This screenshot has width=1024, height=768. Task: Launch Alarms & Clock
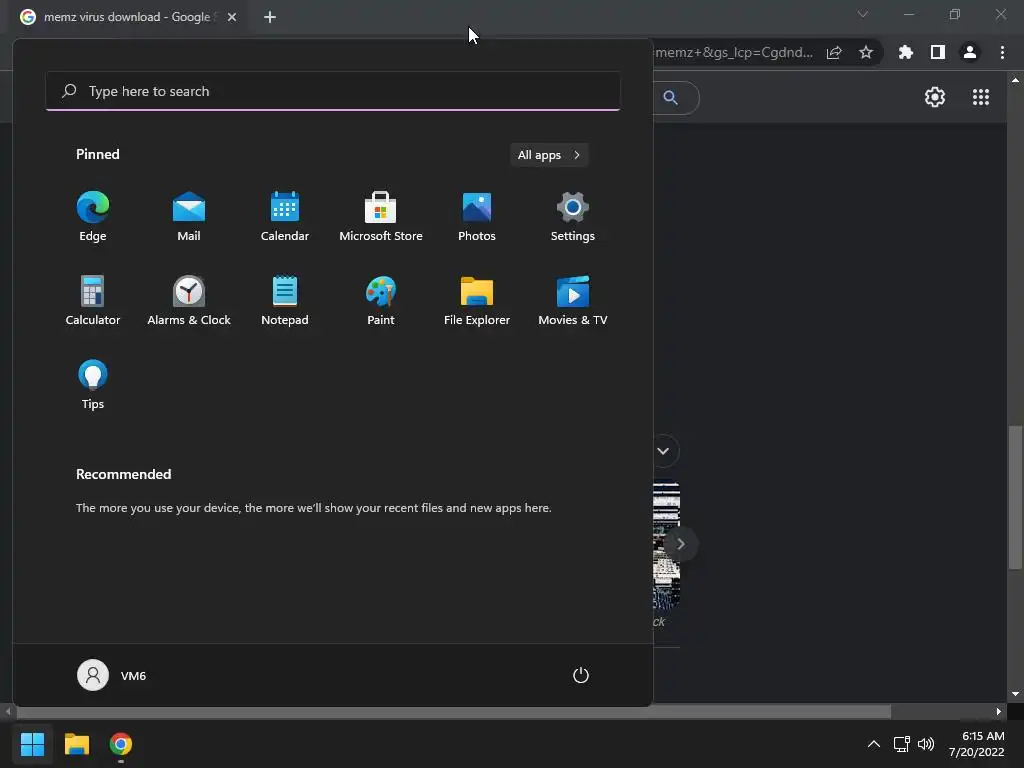[x=189, y=301]
